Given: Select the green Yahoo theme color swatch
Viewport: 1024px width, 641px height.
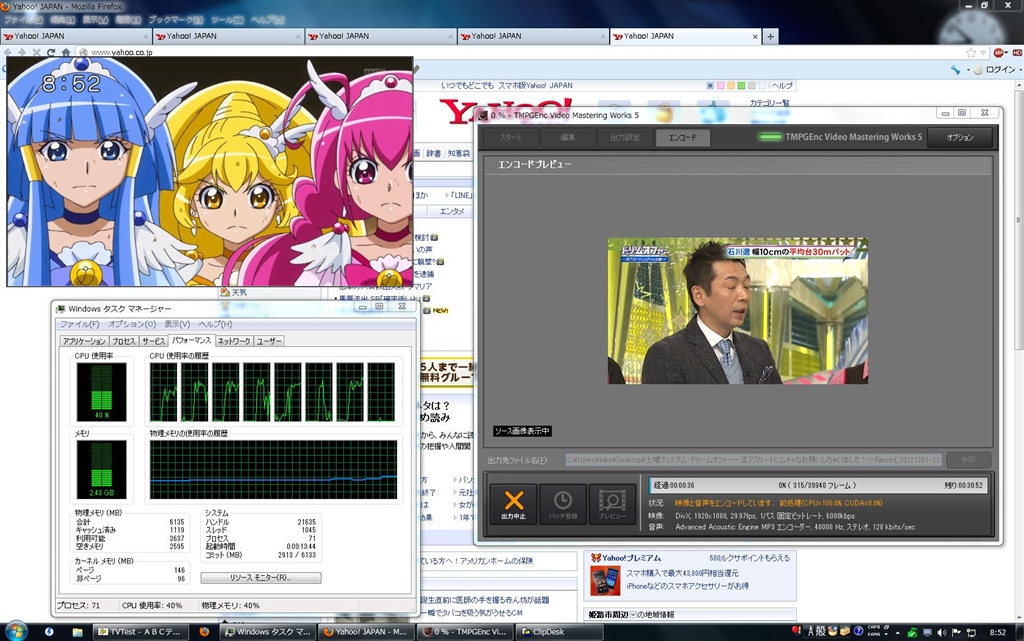Looking at the screenshot, I should pos(741,86).
